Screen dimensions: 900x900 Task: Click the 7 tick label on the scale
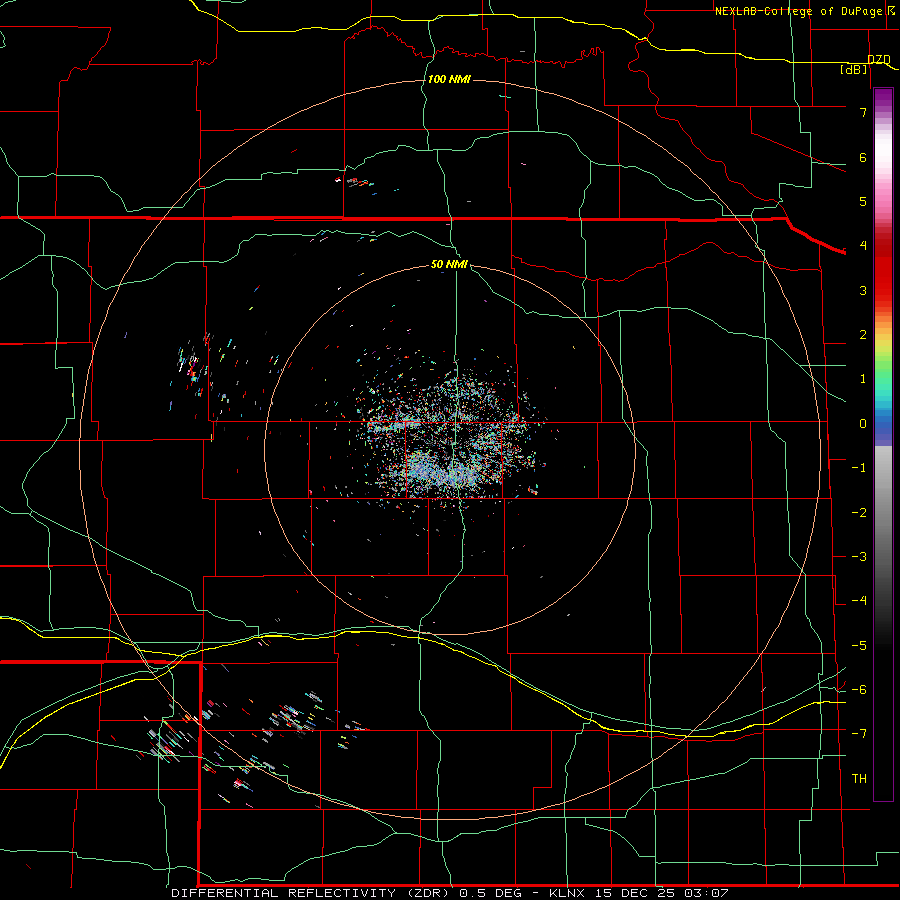(863, 112)
